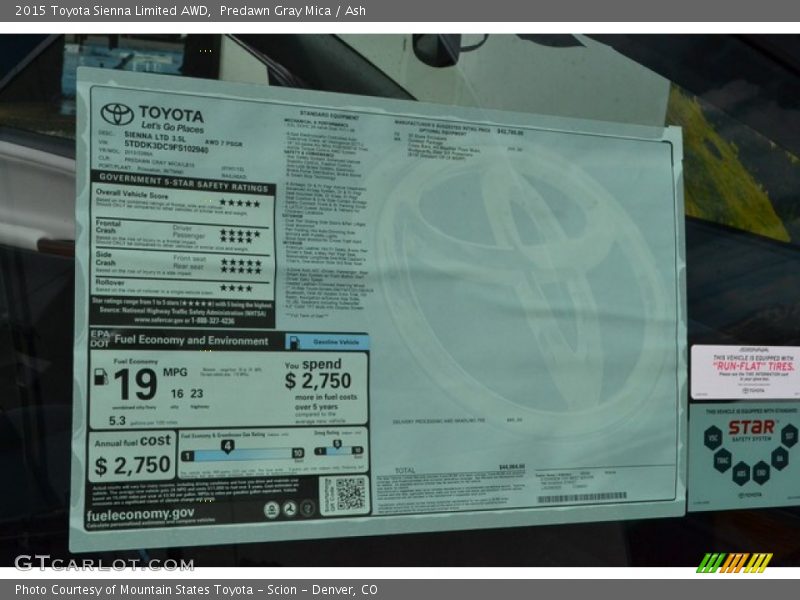Screen dimensions: 800x600
Task: Click the title '2015 Toyota Sienna Limited AWD'
Action: tap(112, 10)
